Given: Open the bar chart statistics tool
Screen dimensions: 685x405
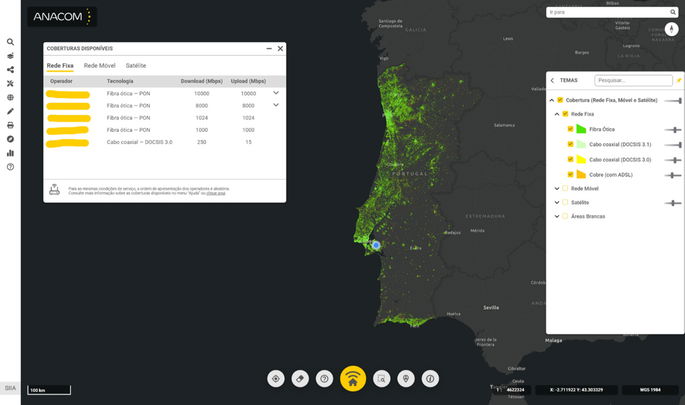Looking at the screenshot, I should [10, 153].
